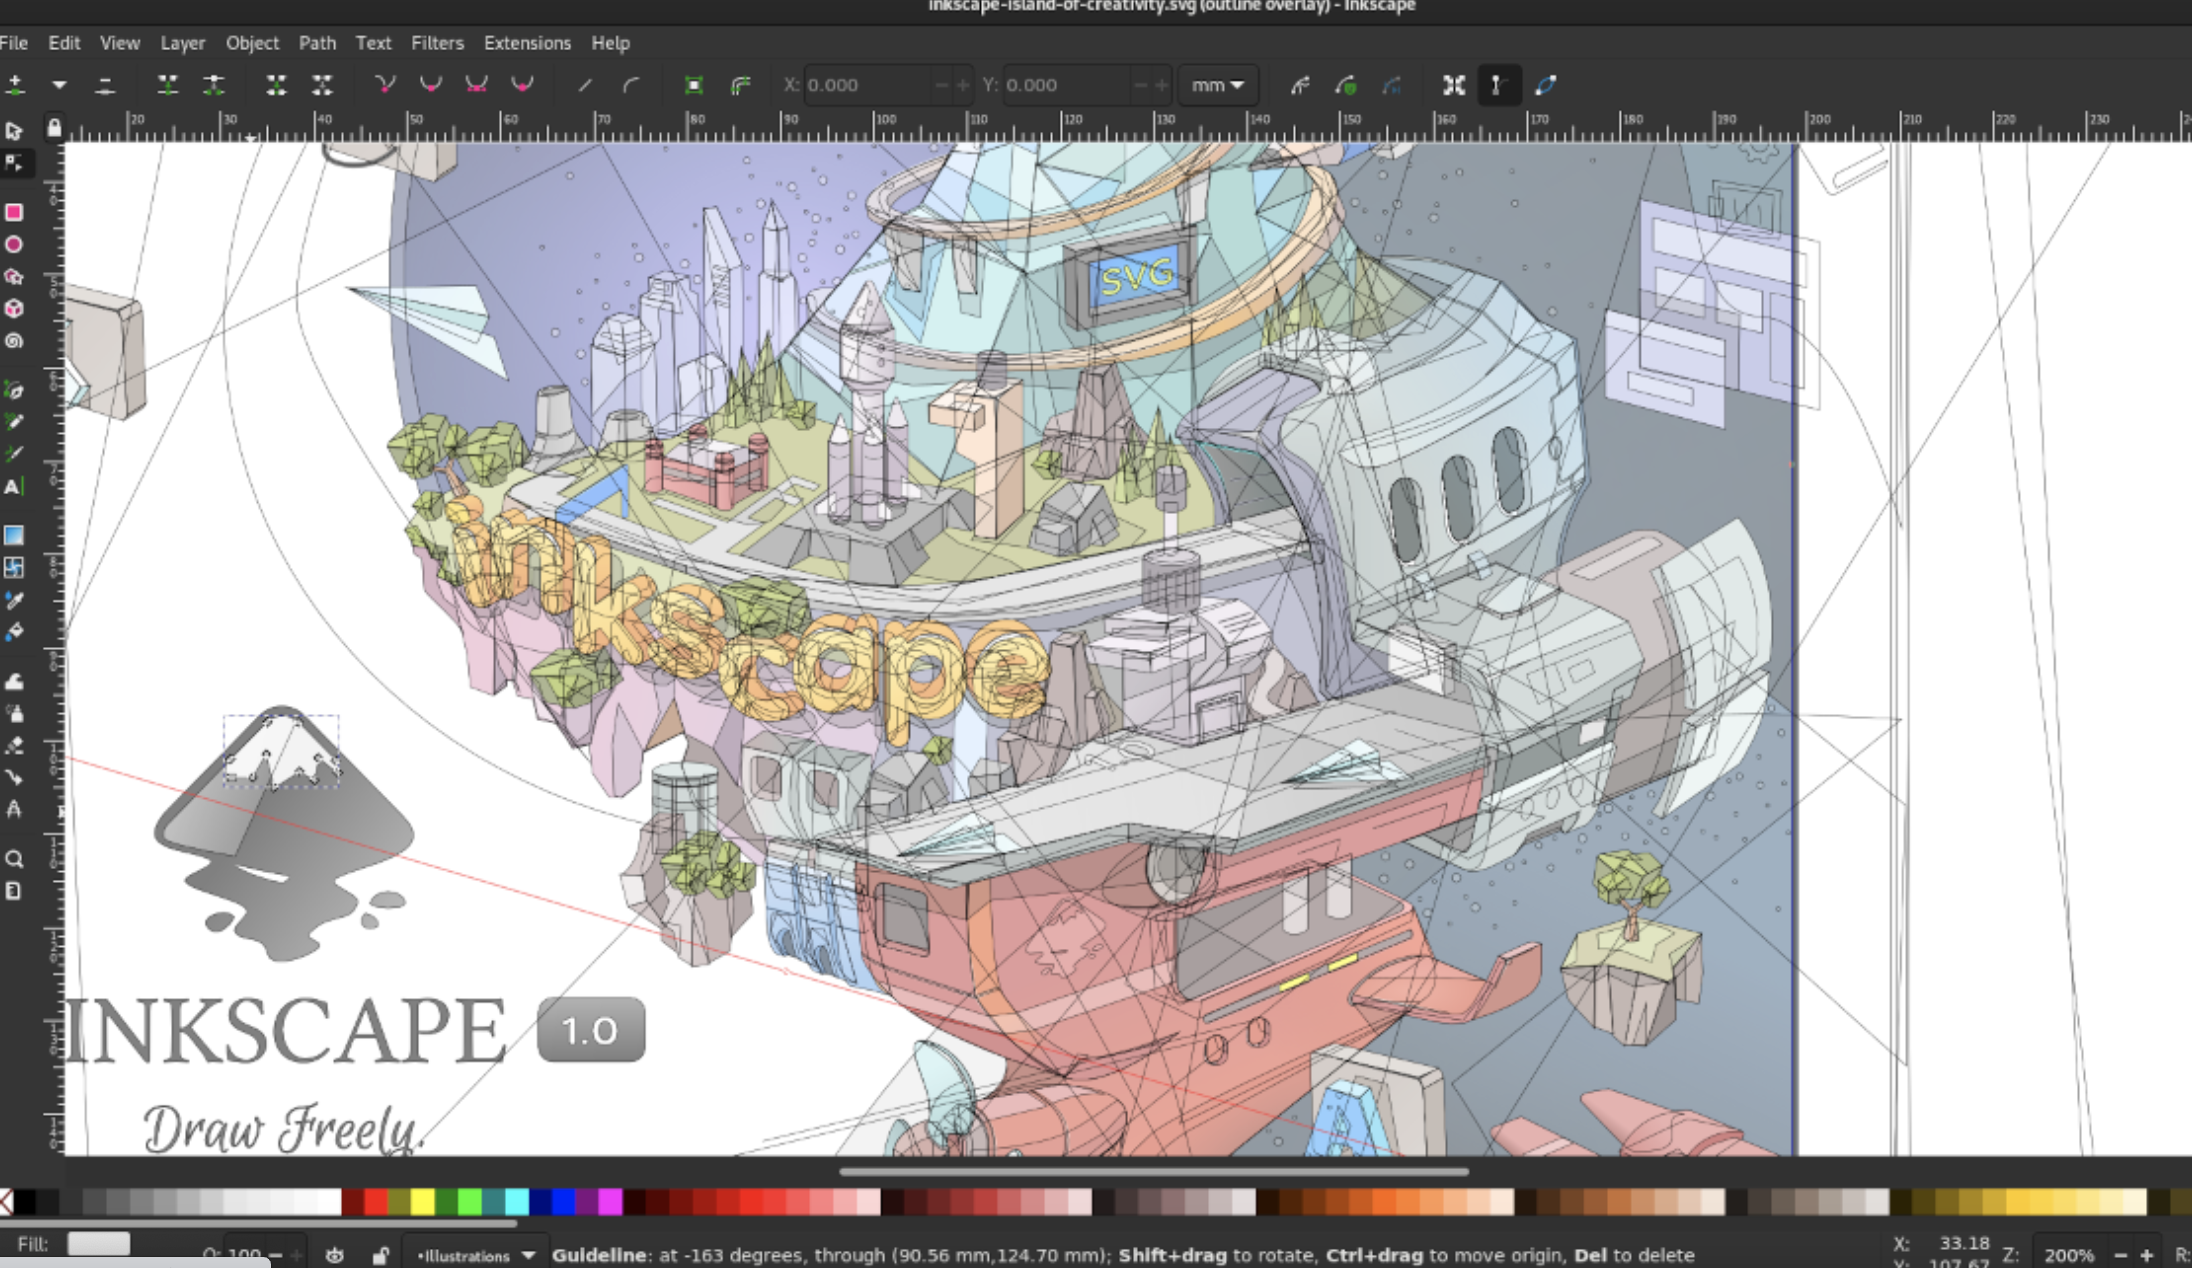Toggle current layer visibility eye
This screenshot has width=2192, height=1268.
pos(335,1255)
